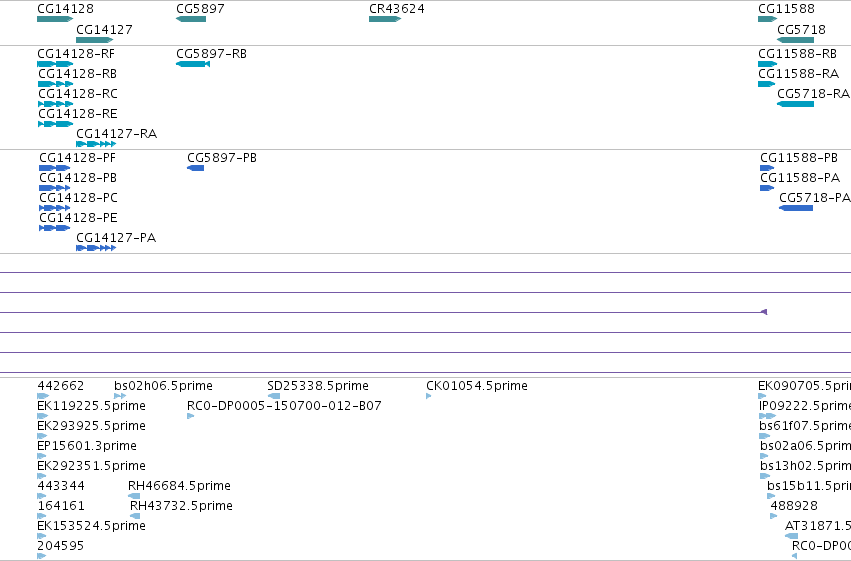Click transcript CG14128-RC

(55, 104)
